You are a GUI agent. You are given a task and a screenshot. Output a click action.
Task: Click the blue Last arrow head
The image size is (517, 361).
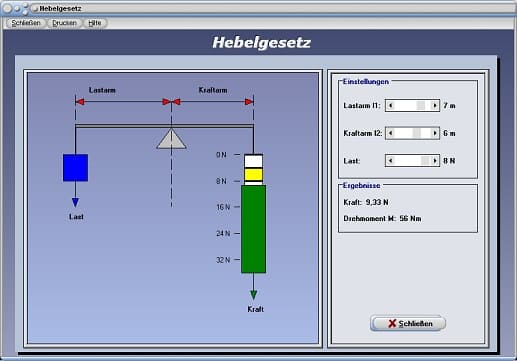pos(75,202)
